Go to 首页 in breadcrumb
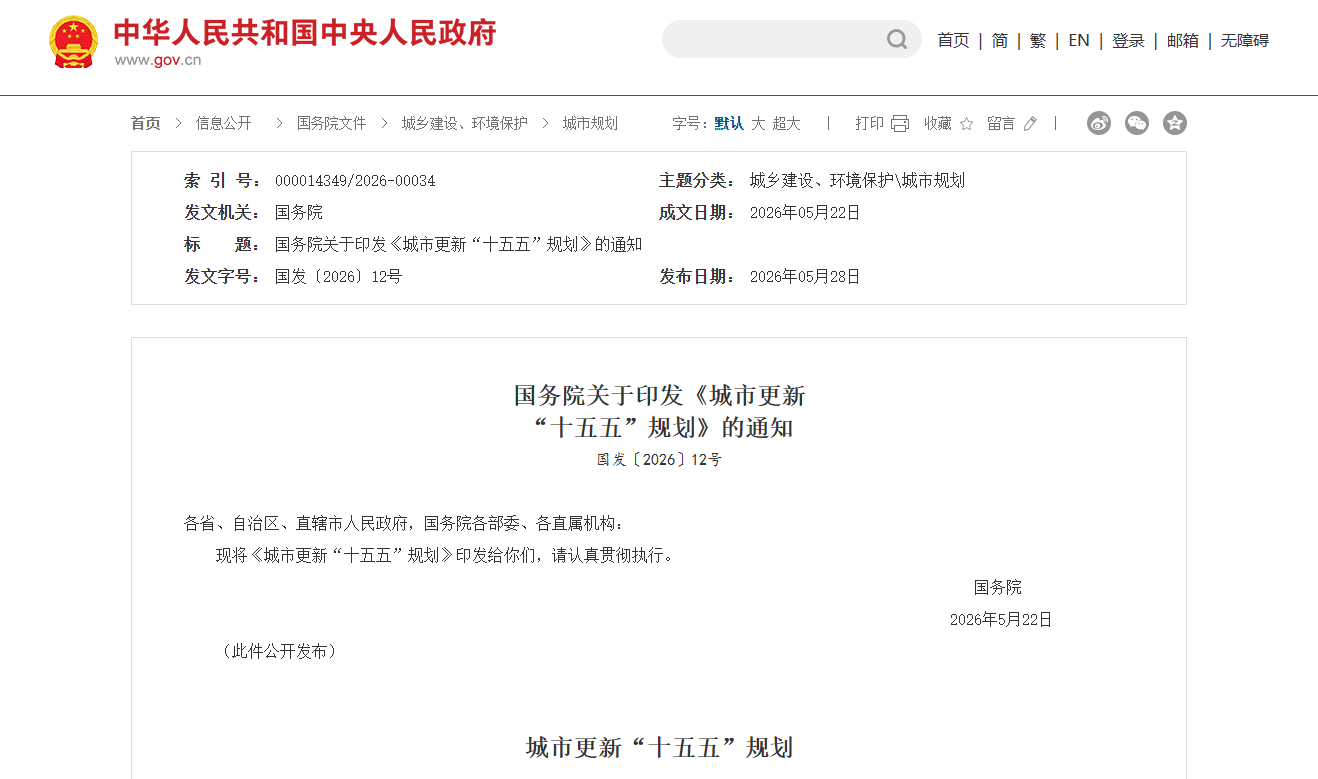The width and height of the screenshot is (1318, 779). coord(145,123)
